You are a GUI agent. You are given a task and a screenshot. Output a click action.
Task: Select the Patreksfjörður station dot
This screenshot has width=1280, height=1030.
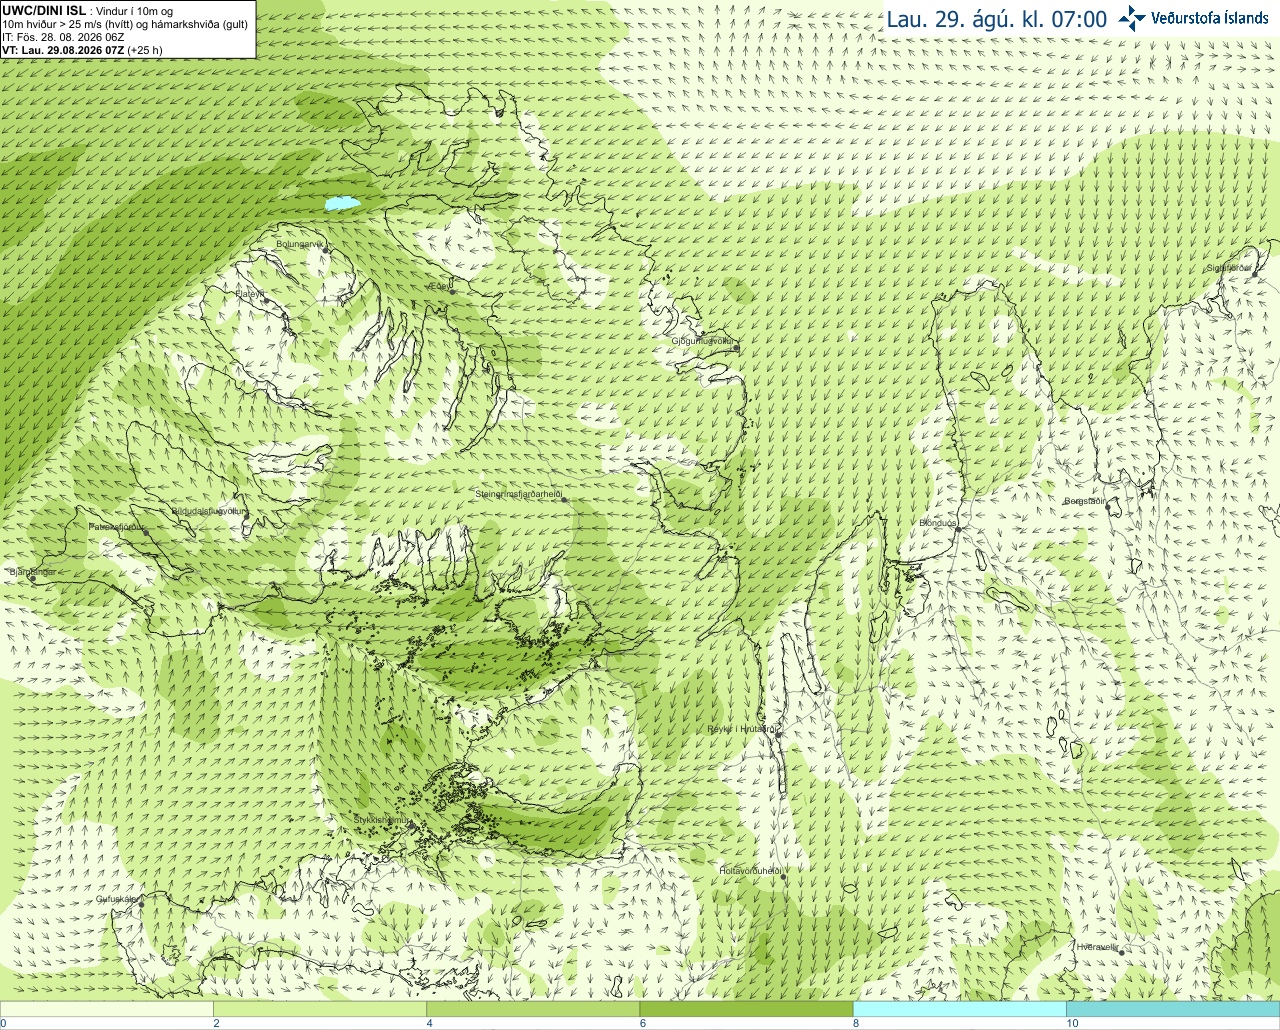coord(148,532)
